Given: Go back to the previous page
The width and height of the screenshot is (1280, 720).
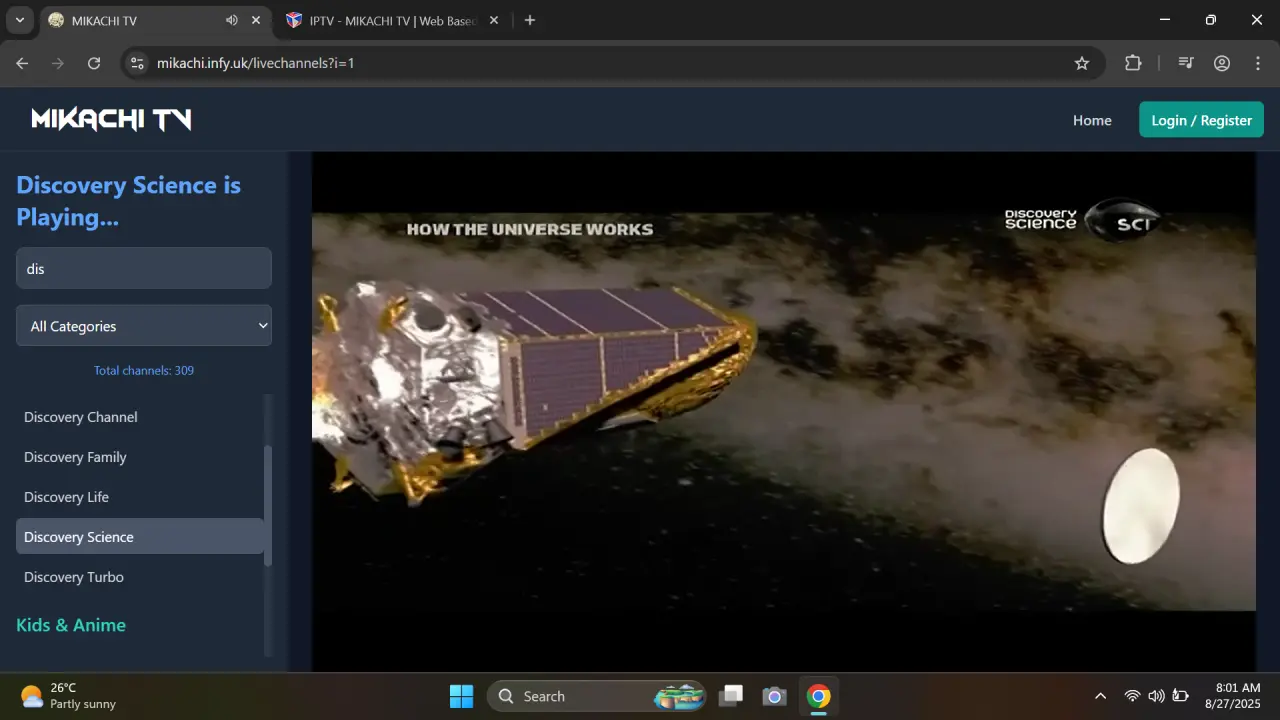Looking at the screenshot, I should (x=22, y=63).
